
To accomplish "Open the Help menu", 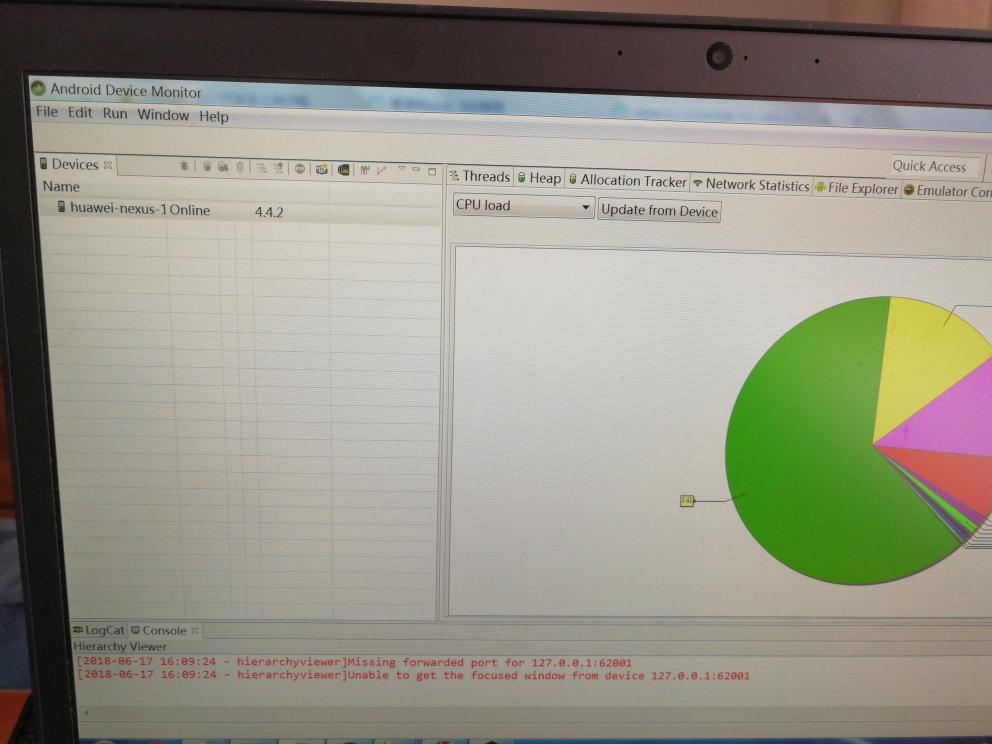I will 214,116.
